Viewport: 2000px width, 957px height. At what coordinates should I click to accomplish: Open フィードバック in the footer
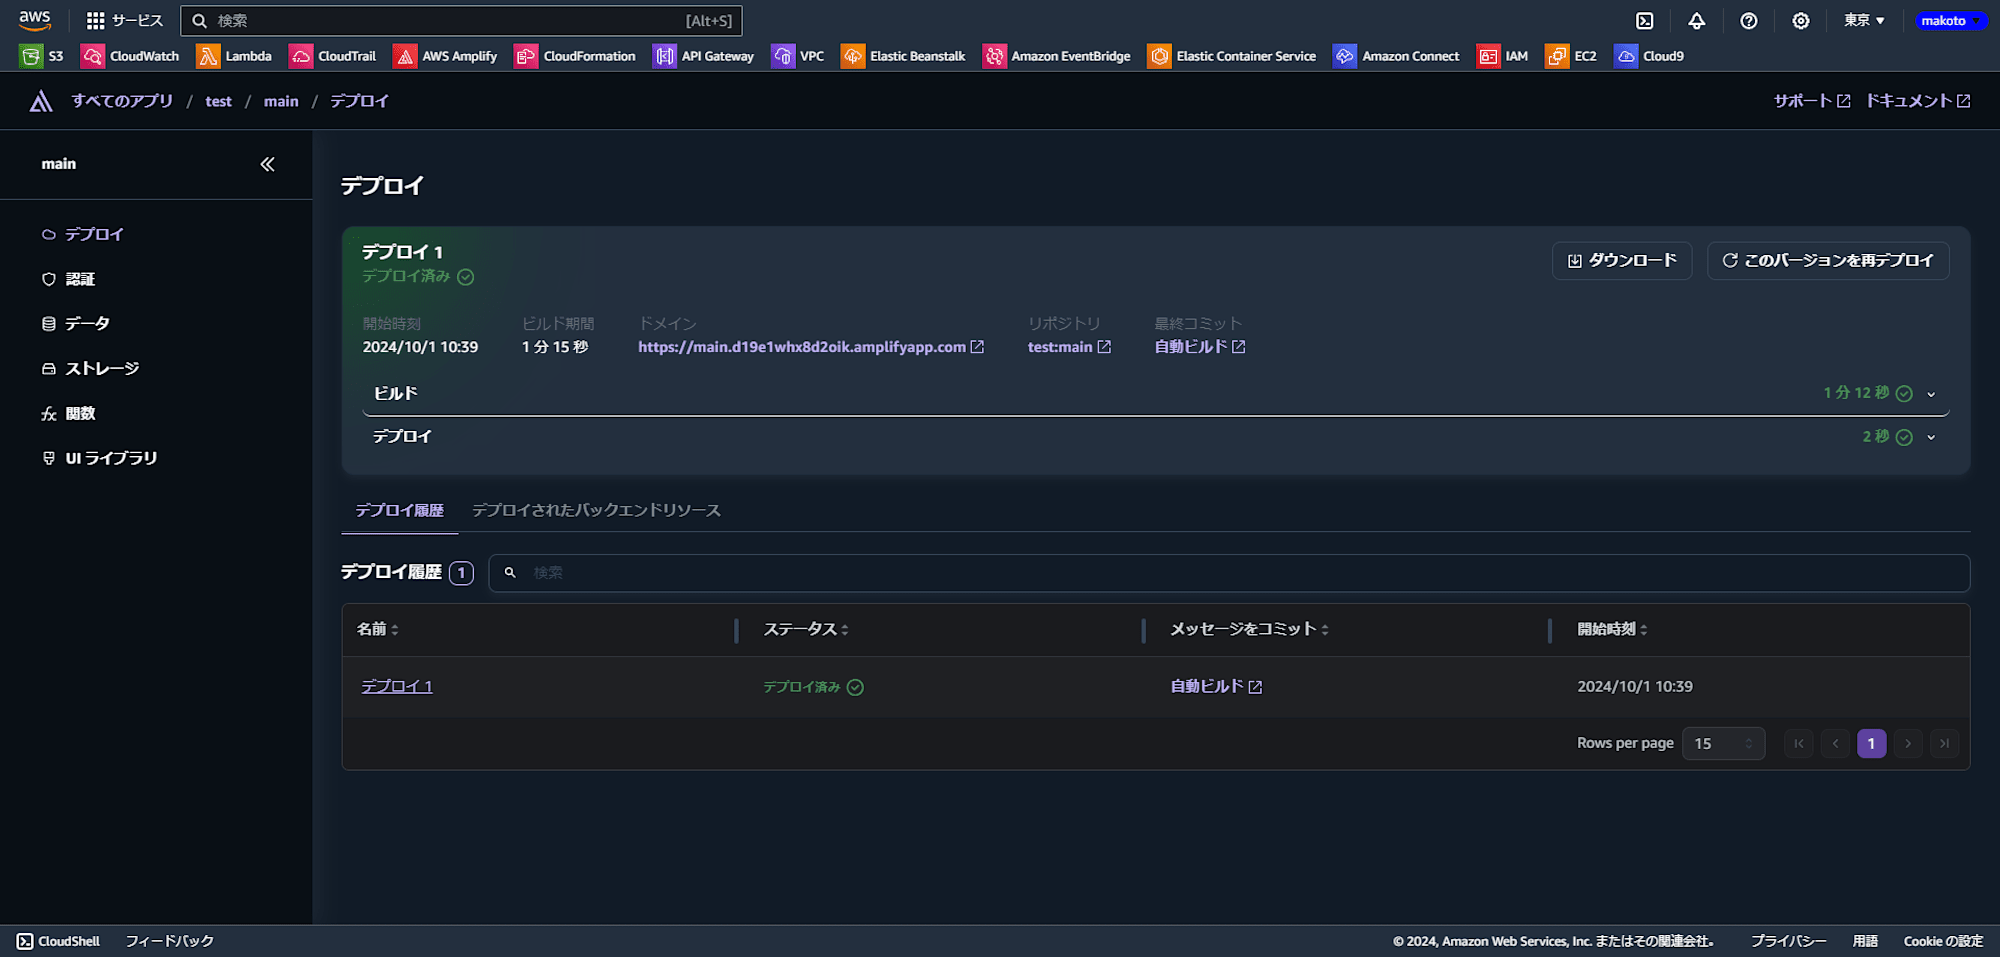170,941
